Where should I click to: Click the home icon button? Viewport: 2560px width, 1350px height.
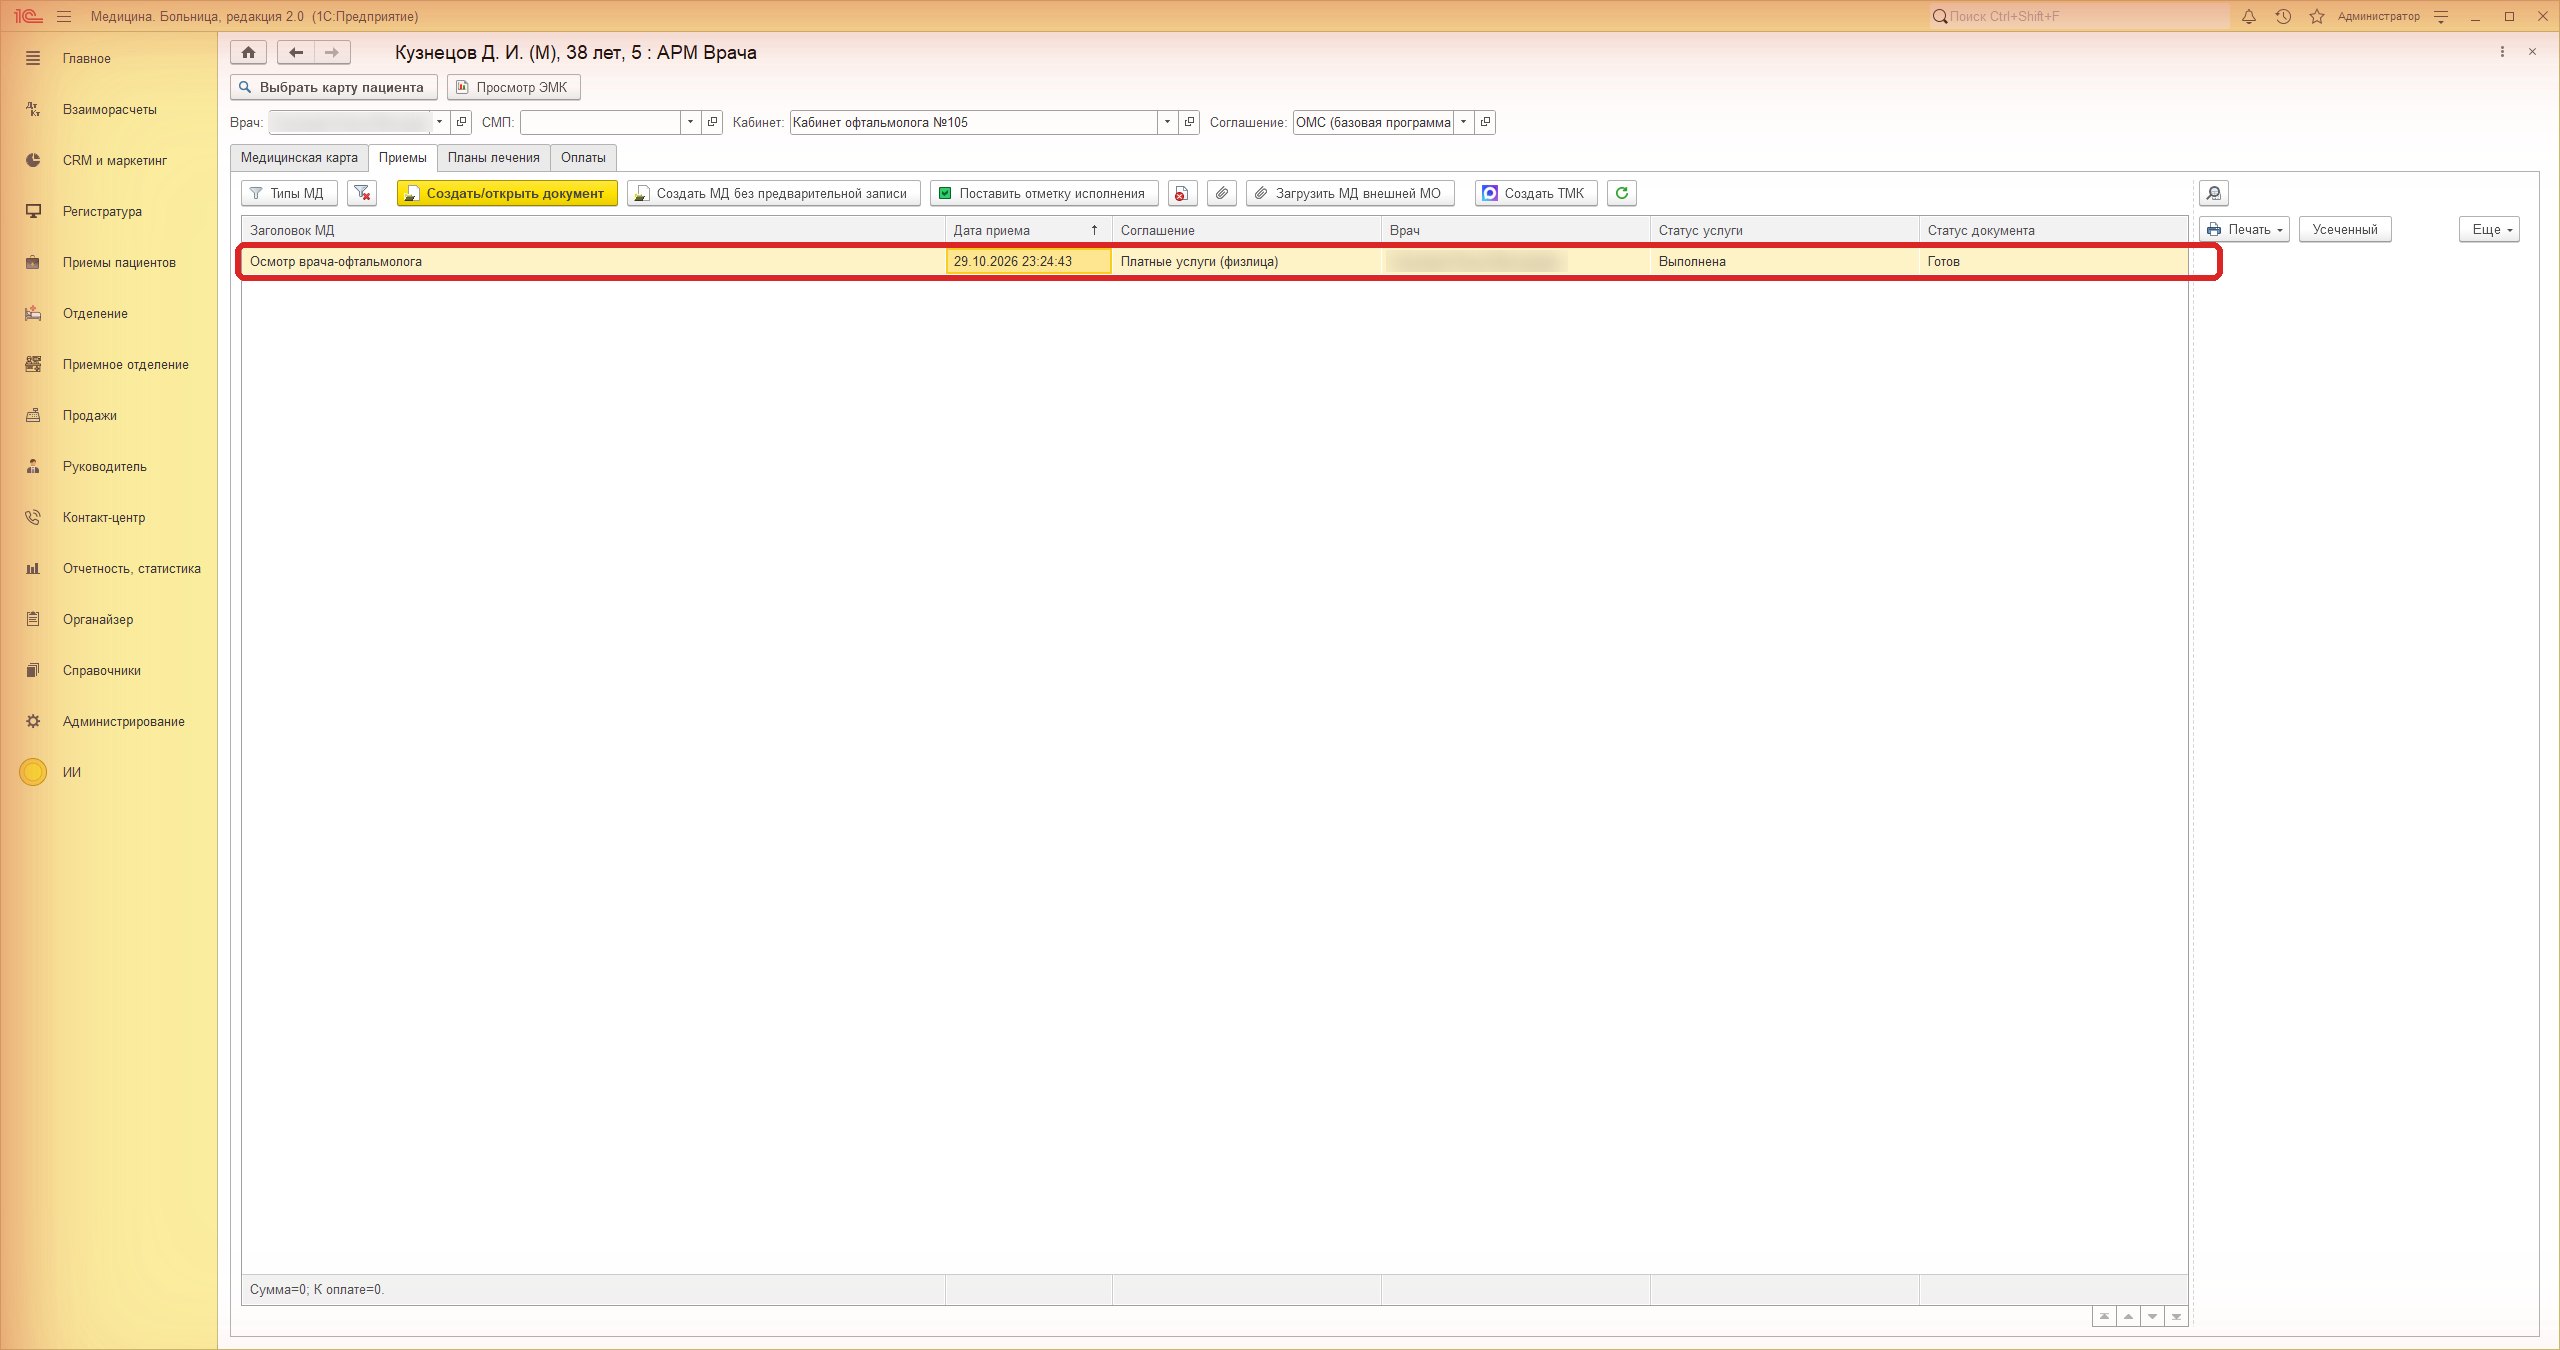(x=248, y=52)
